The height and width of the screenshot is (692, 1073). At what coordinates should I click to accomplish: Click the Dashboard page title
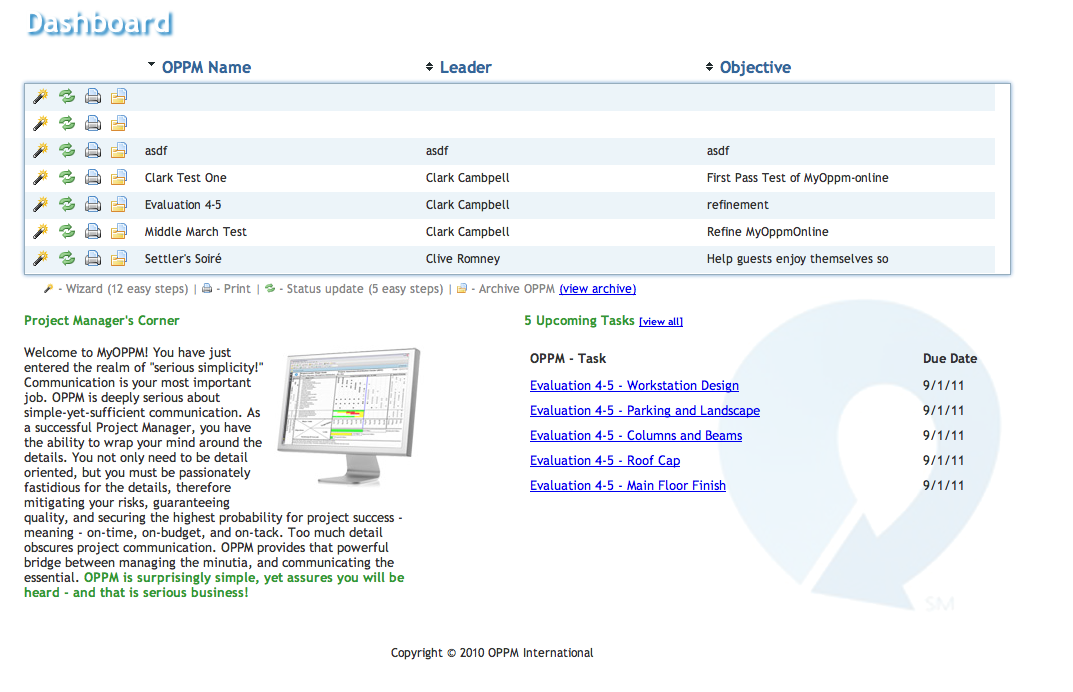[100, 24]
